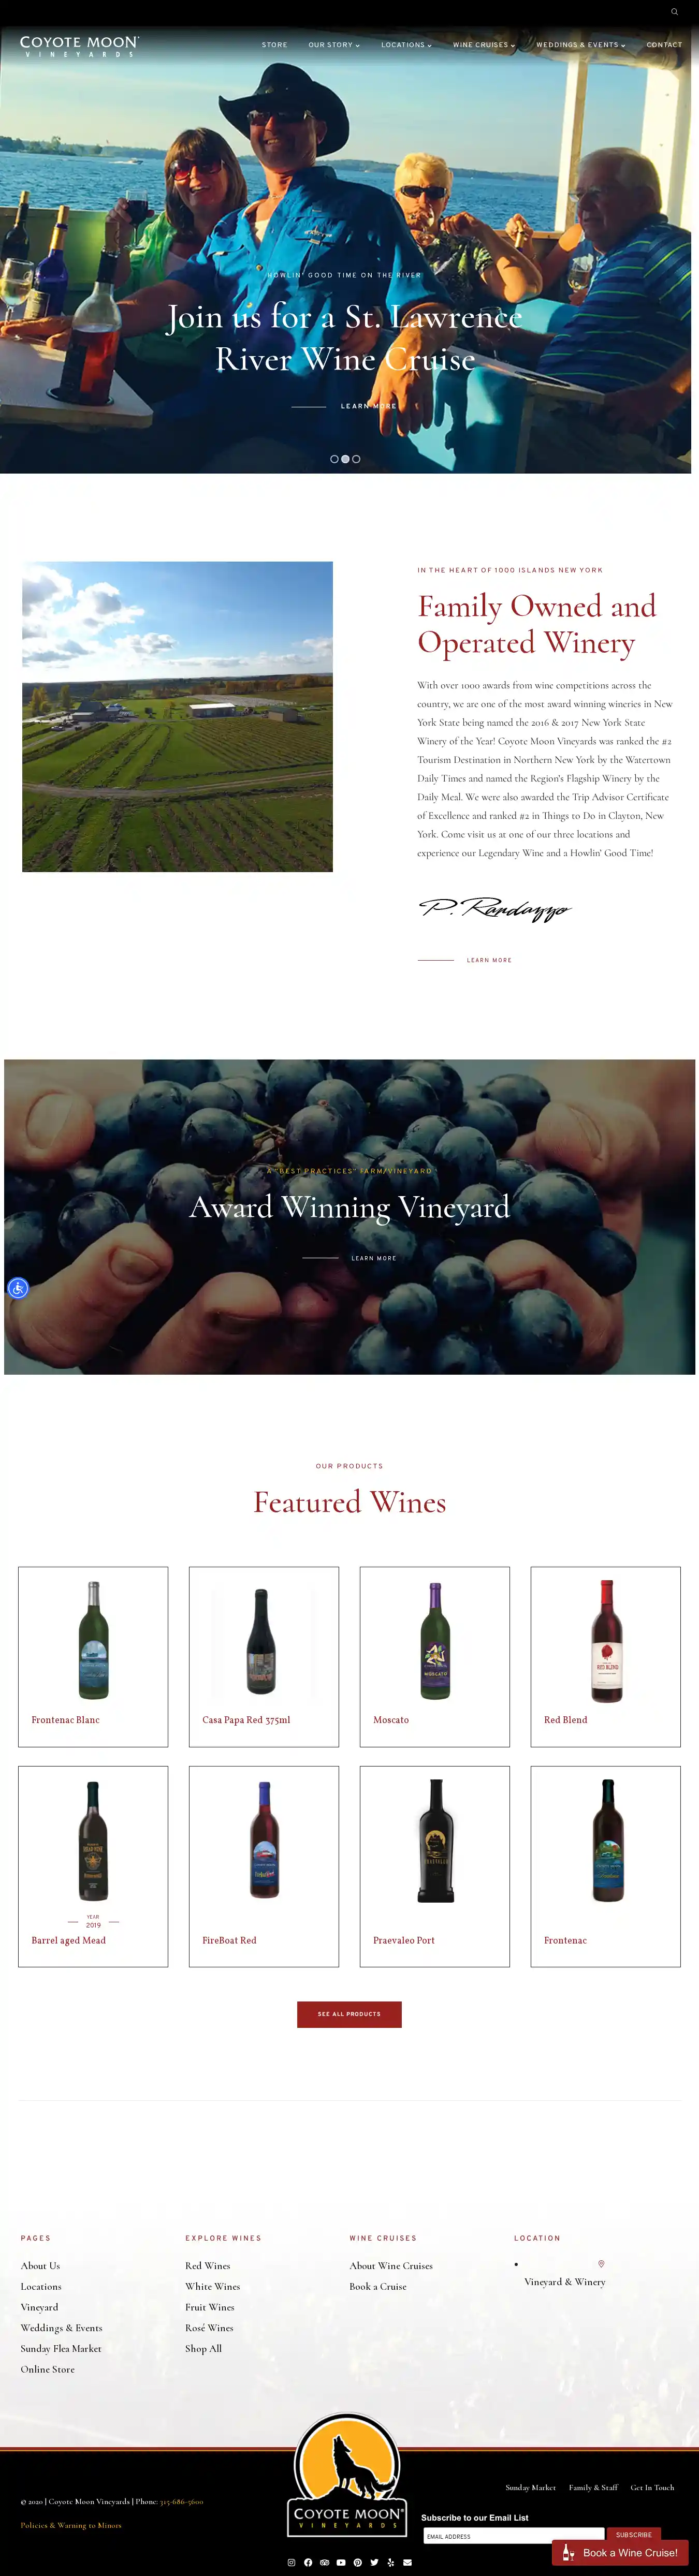Click the Book a Wine Cruise button
This screenshot has height=2576, width=699.
click(620, 2552)
